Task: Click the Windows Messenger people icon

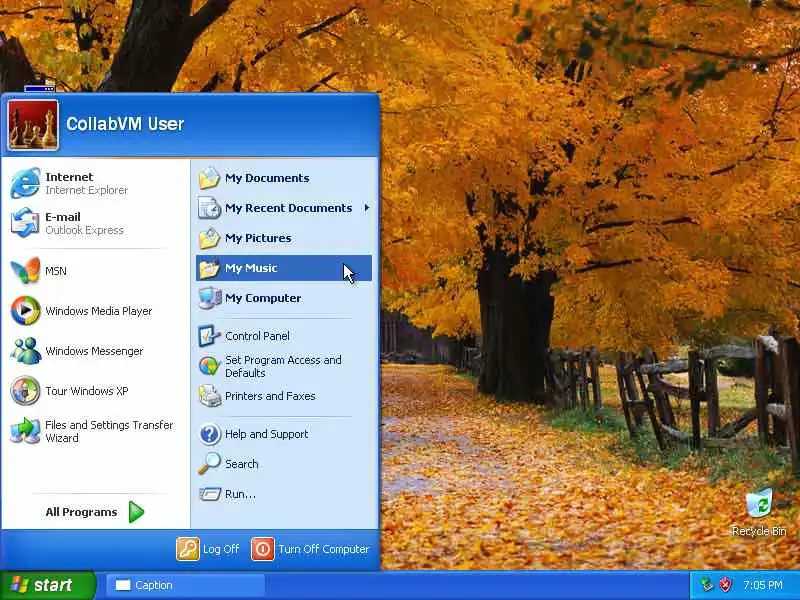Action: 25,351
